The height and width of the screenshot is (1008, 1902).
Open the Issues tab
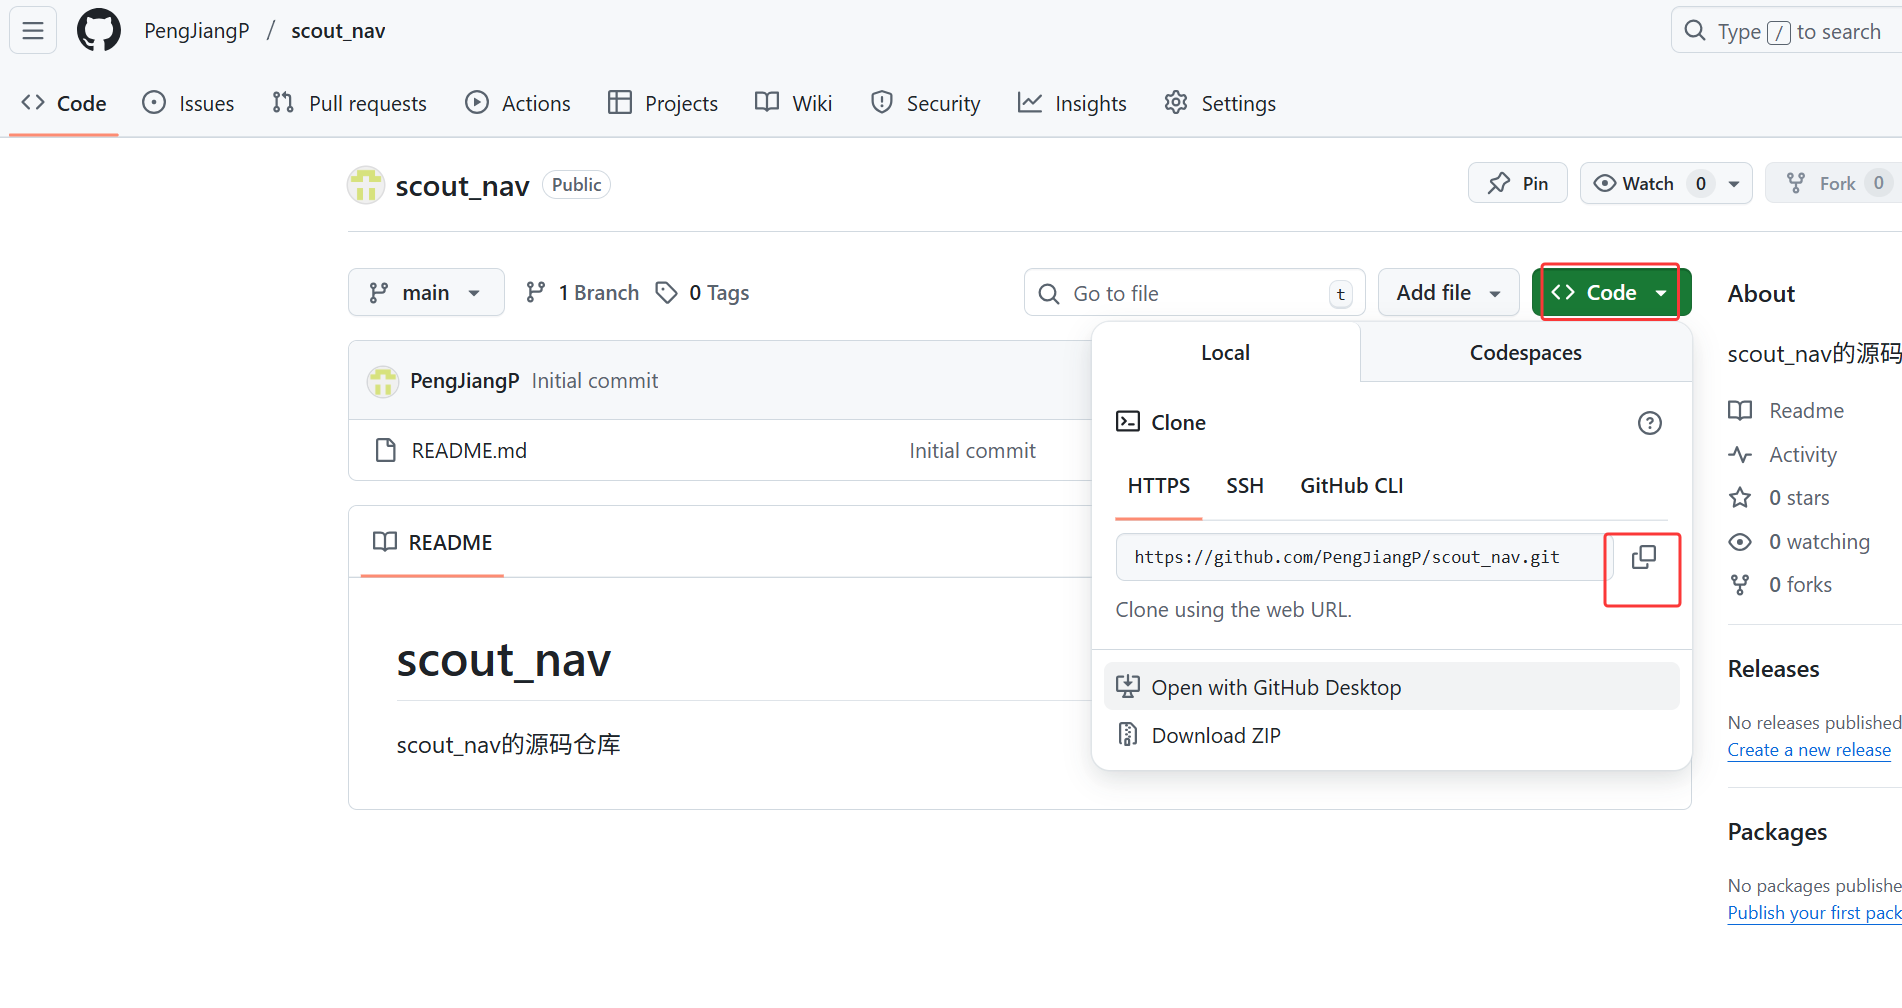point(188,103)
